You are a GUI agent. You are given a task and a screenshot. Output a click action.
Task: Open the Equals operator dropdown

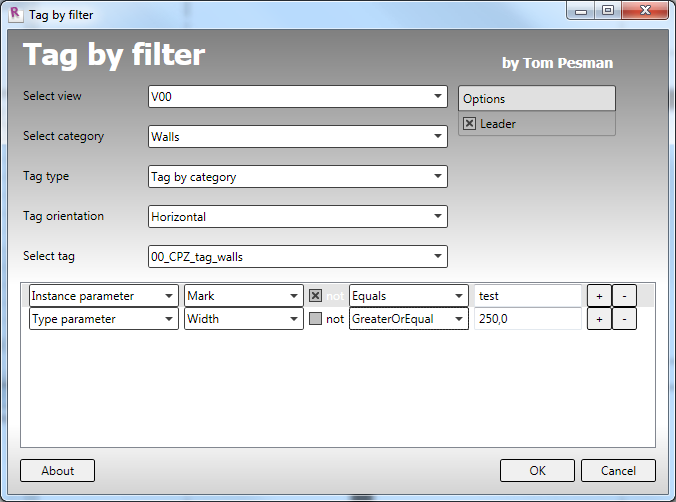pyautogui.click(x=409, y=296)
